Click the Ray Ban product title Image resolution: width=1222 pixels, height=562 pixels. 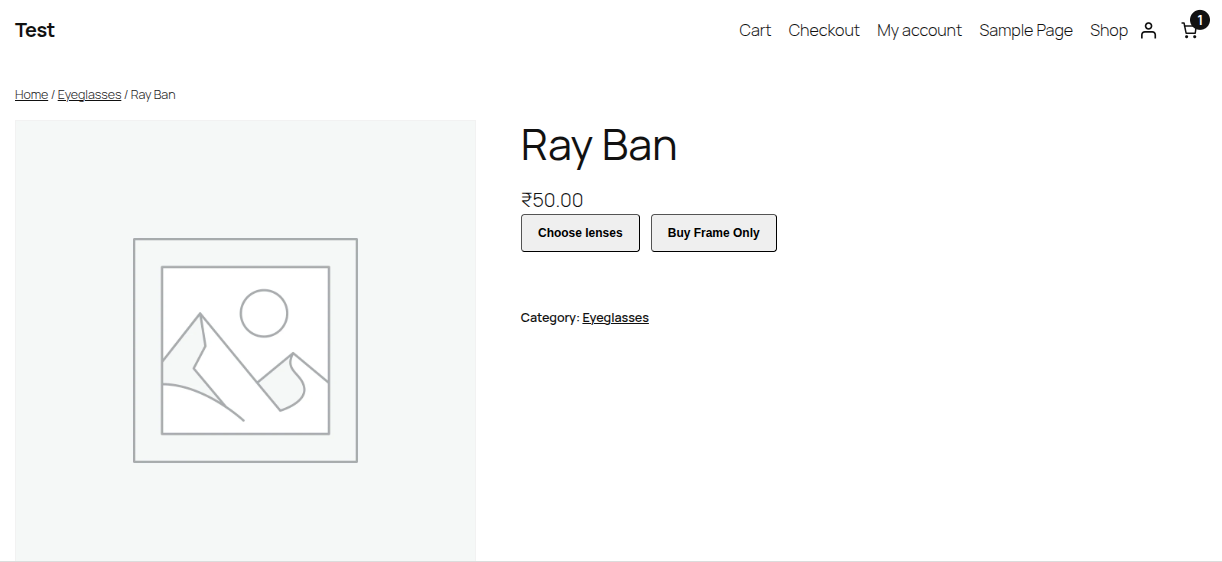(x=599, y=146)
